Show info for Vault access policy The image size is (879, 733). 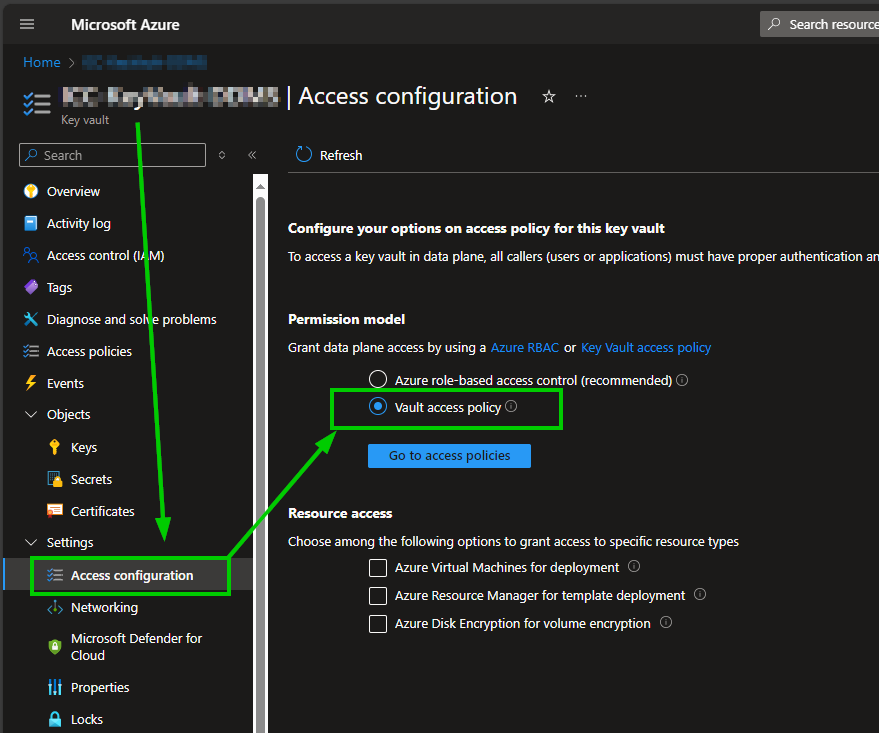click(x=511, y=406)
